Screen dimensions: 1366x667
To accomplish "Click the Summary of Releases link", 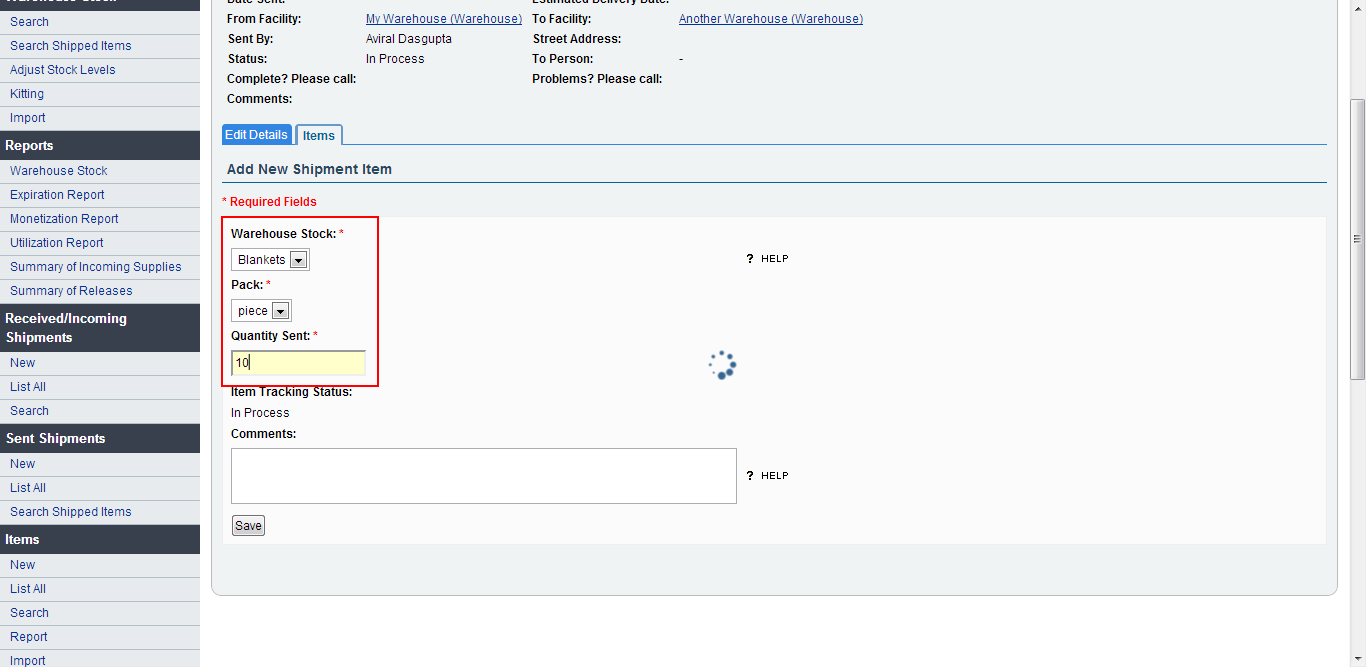I will [71, 291].
